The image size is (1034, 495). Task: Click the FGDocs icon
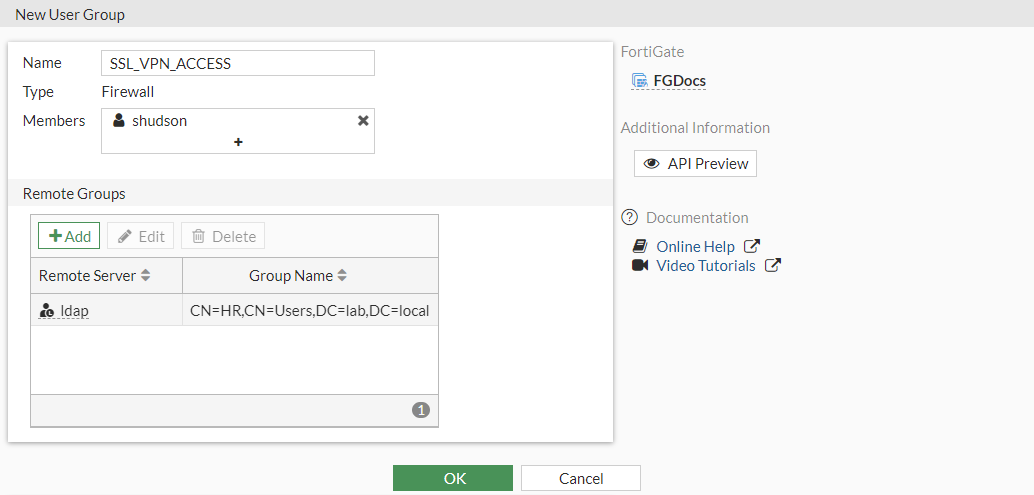[639, 81]
